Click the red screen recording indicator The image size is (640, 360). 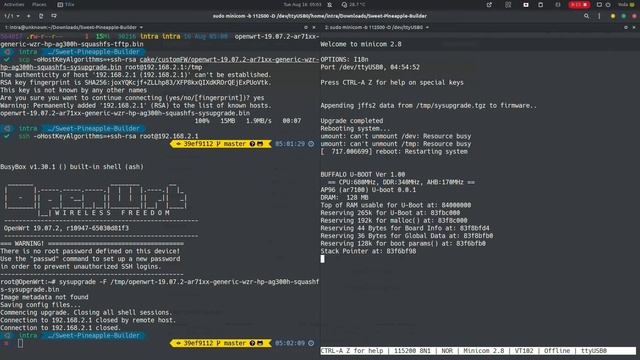[579, 4]
